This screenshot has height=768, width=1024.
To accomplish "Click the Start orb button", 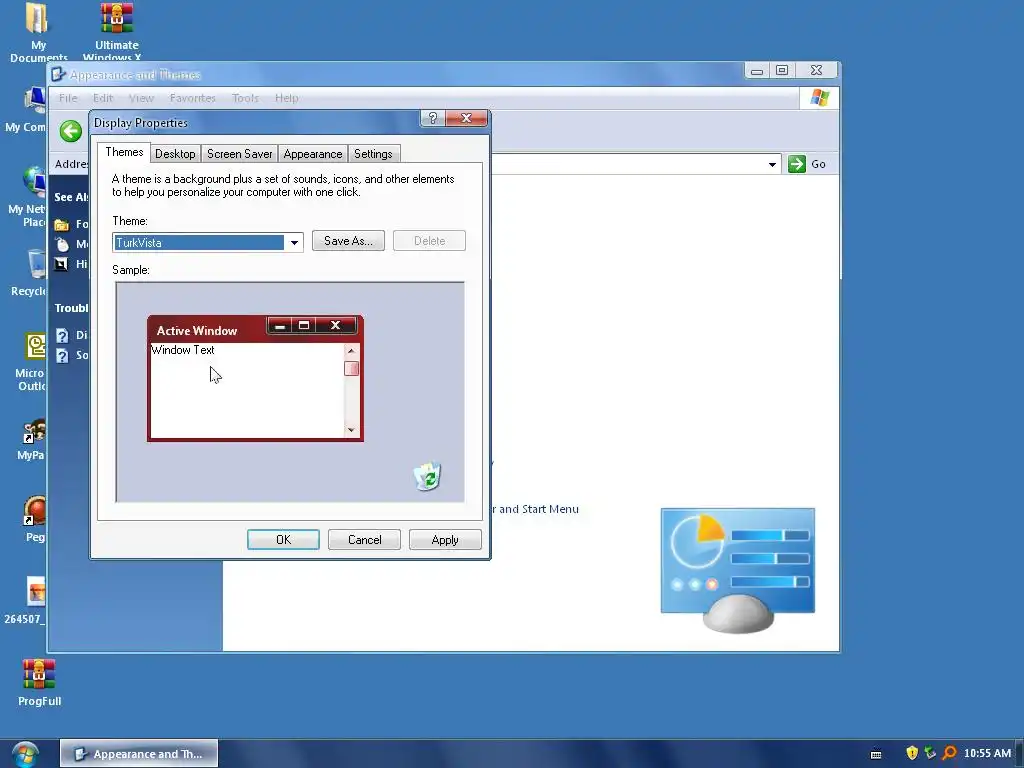I will [25, 754].
